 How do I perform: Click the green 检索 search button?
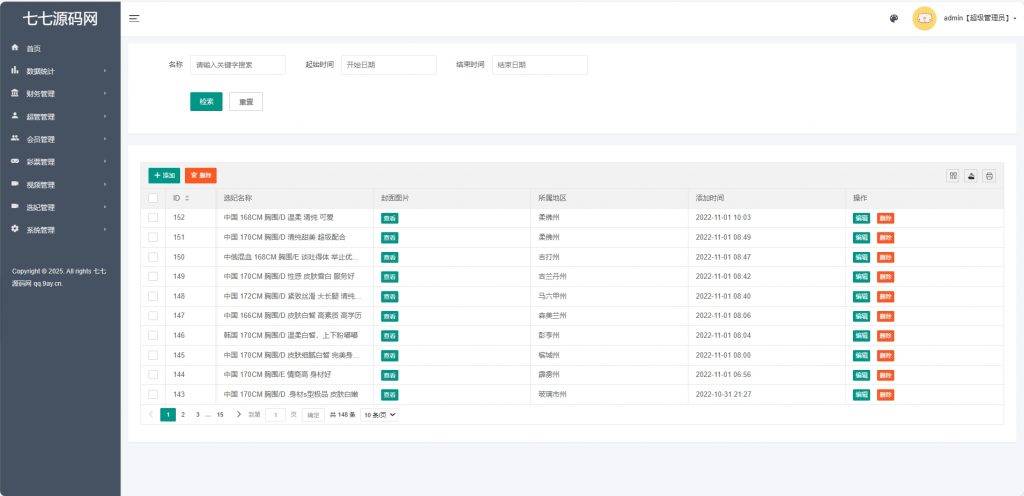(206, 102)
